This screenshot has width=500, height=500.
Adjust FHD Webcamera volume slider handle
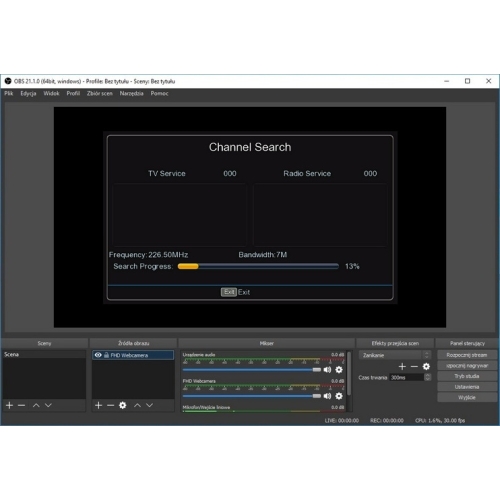point(316,396)
